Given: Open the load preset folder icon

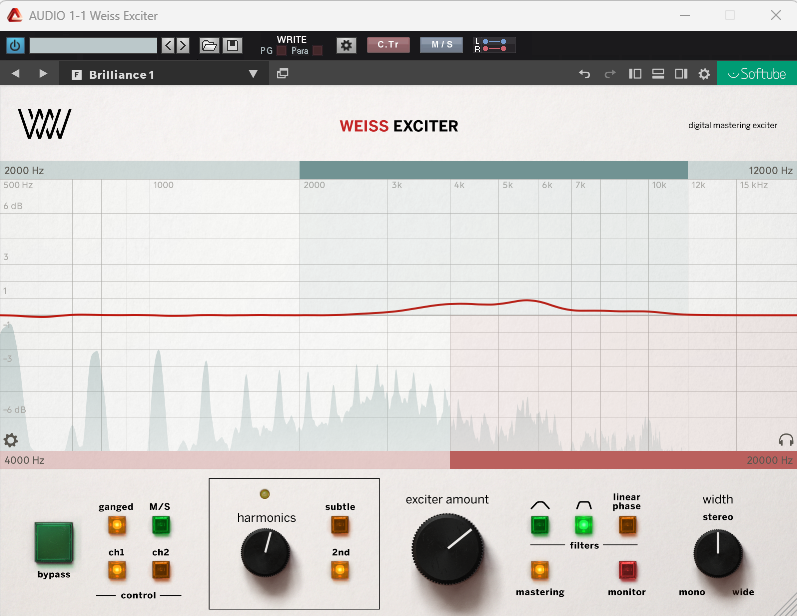Looking at the screenshot, I should point(209,45).
